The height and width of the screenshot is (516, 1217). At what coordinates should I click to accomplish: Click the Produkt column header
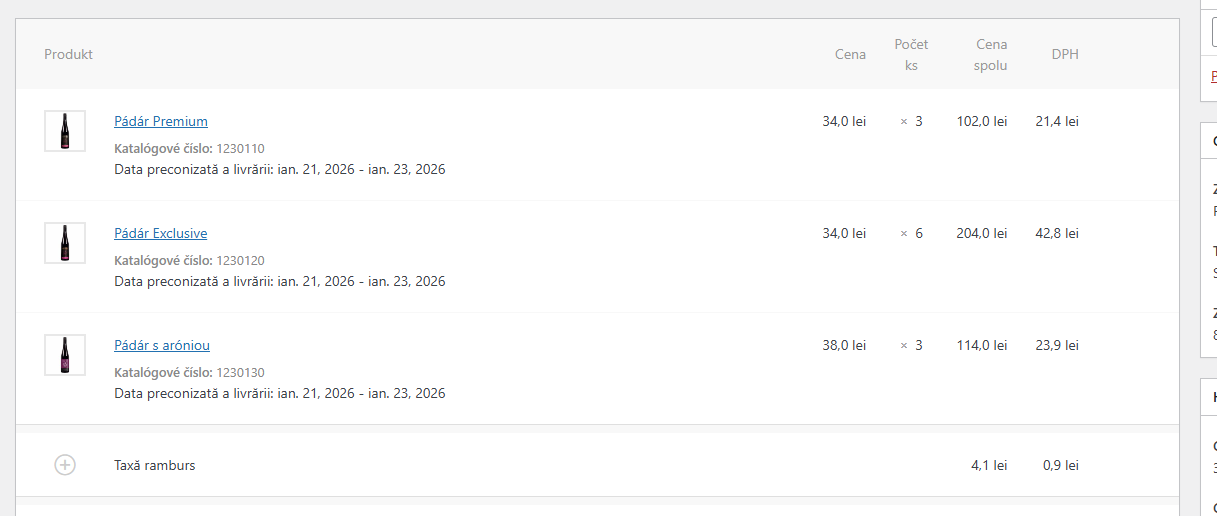click(68, 54)
